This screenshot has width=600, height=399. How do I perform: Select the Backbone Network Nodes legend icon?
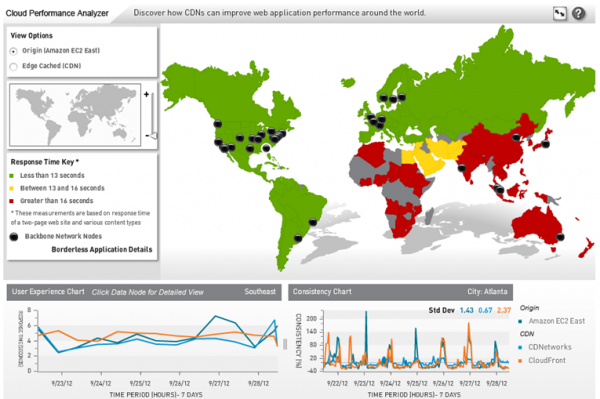point(14,237)
